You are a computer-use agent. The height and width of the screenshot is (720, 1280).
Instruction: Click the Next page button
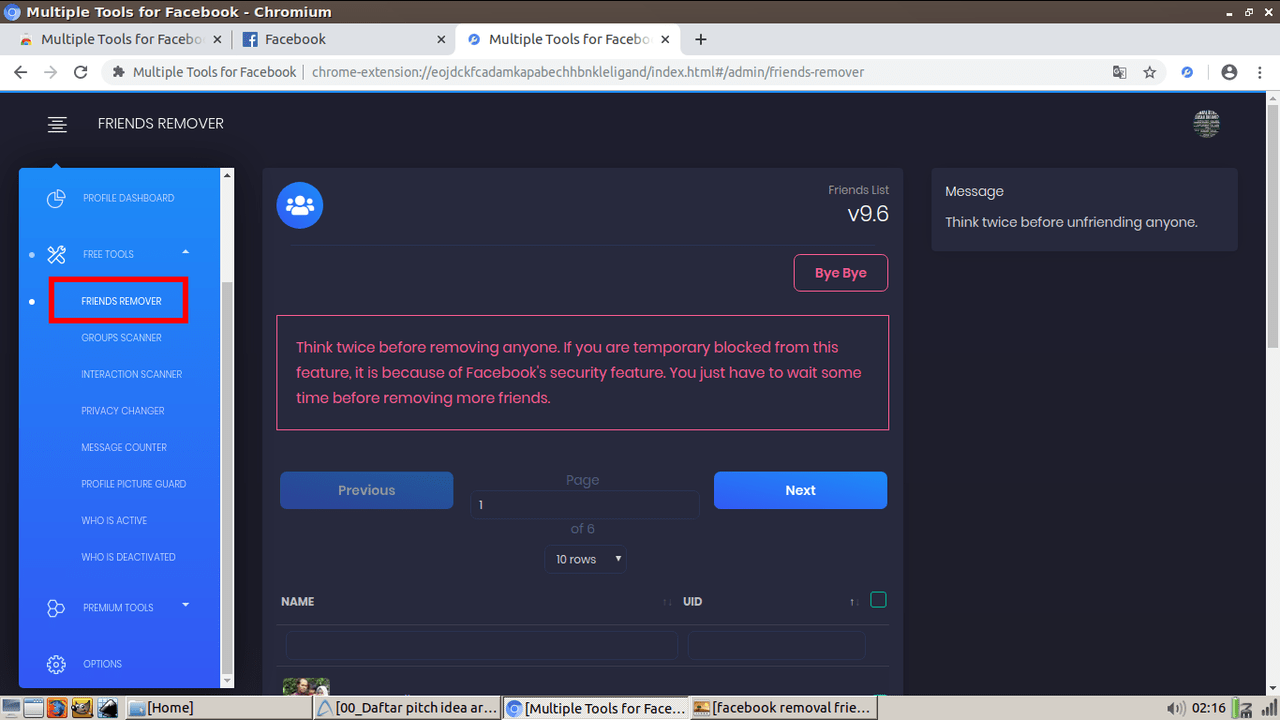coord(800,490)
